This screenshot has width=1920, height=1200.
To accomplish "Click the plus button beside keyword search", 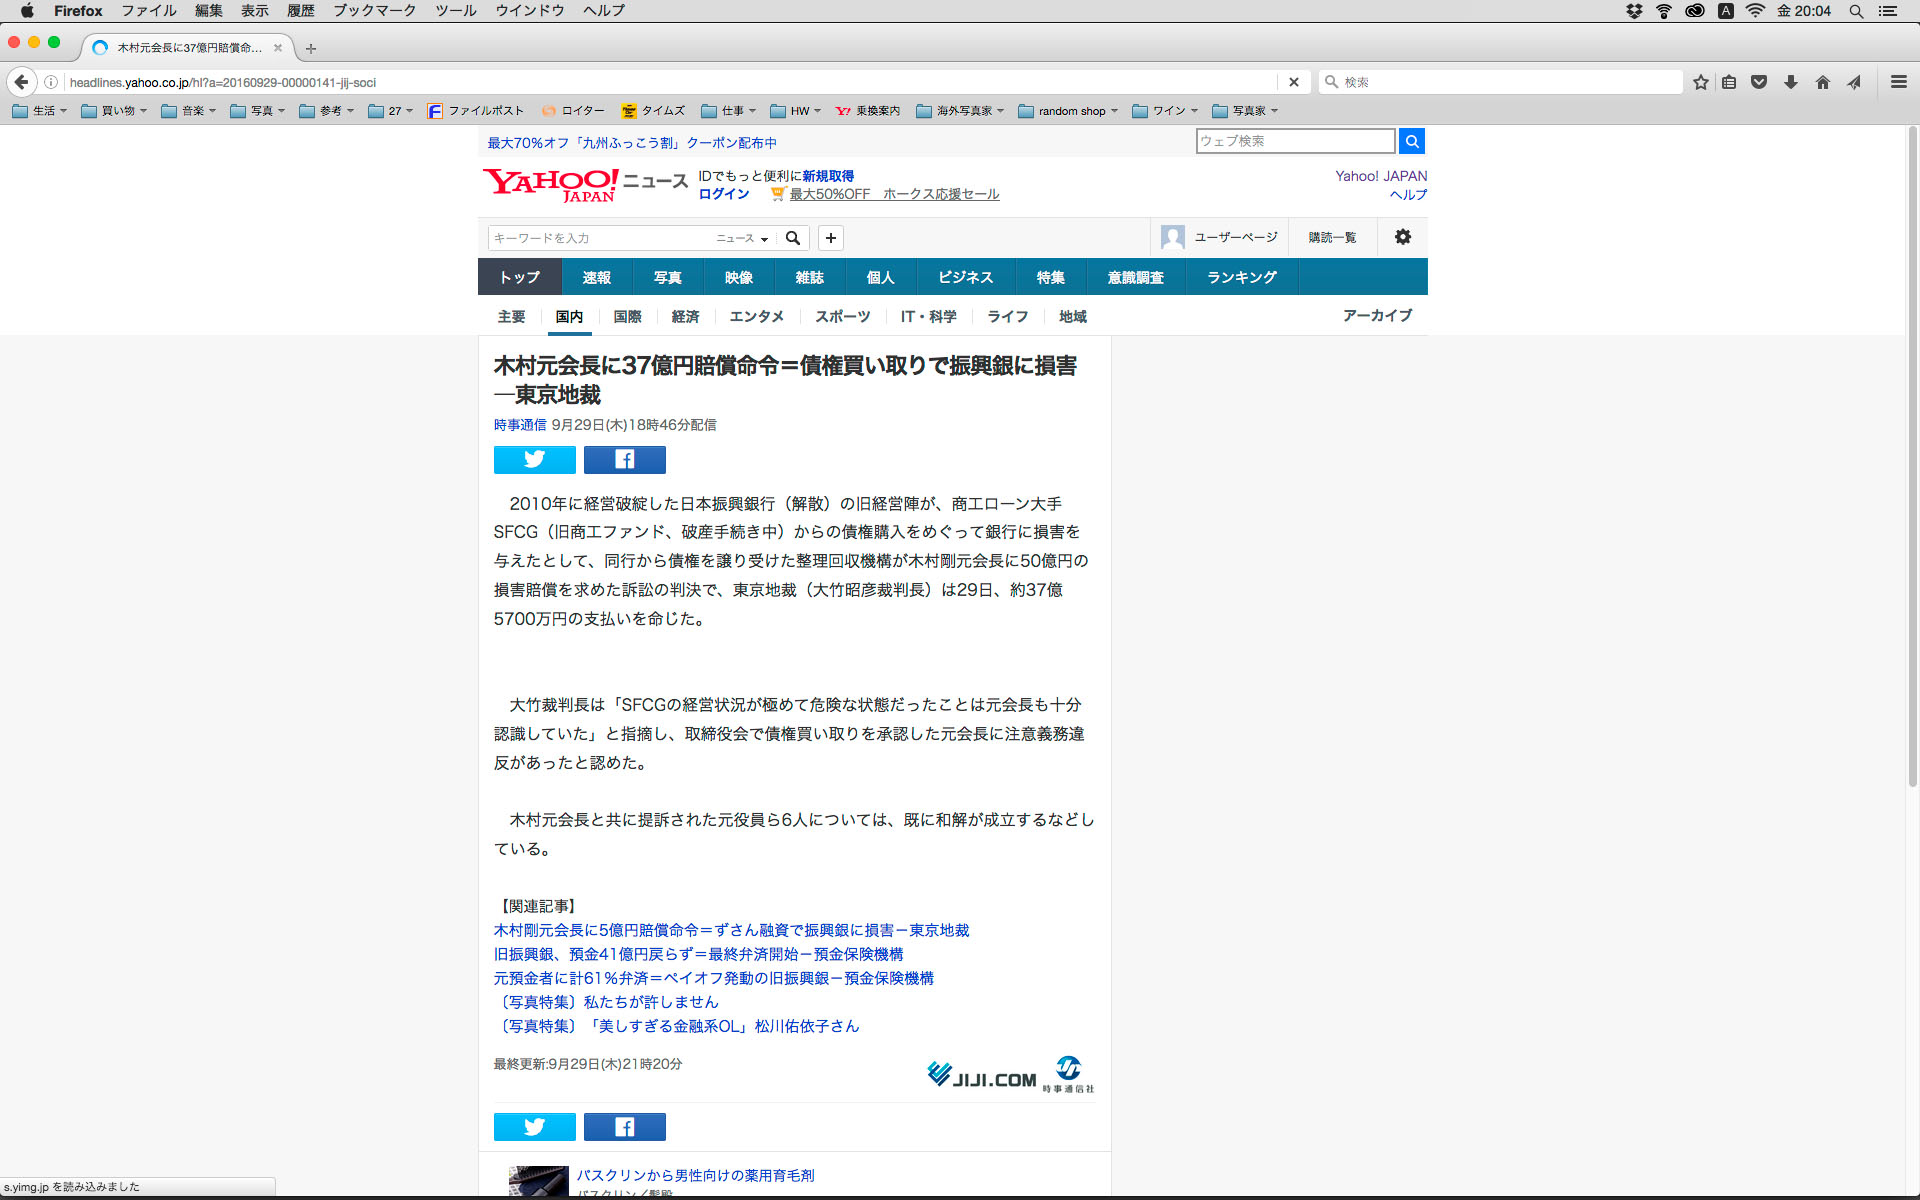I will pyautogui.click(x=830, y=238).
